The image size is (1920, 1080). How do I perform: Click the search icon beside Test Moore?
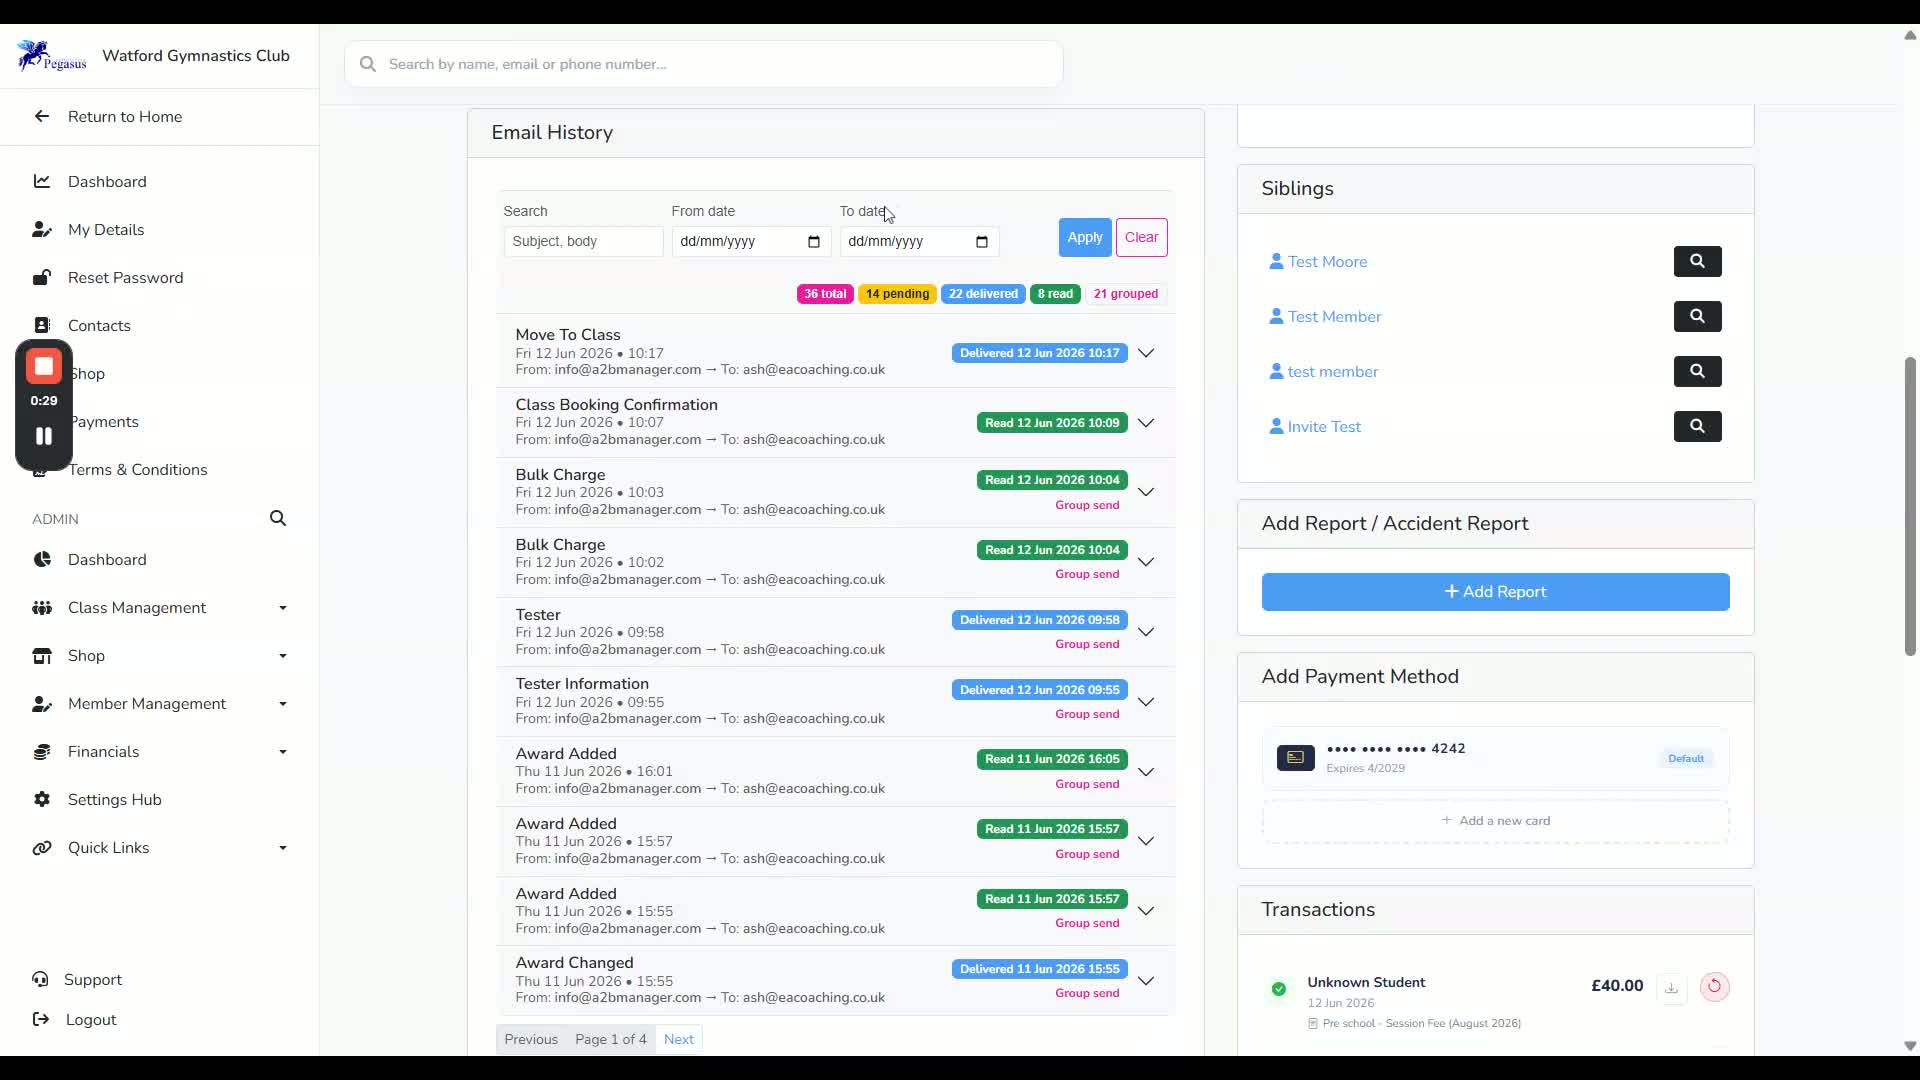(x=1697, y=261)
